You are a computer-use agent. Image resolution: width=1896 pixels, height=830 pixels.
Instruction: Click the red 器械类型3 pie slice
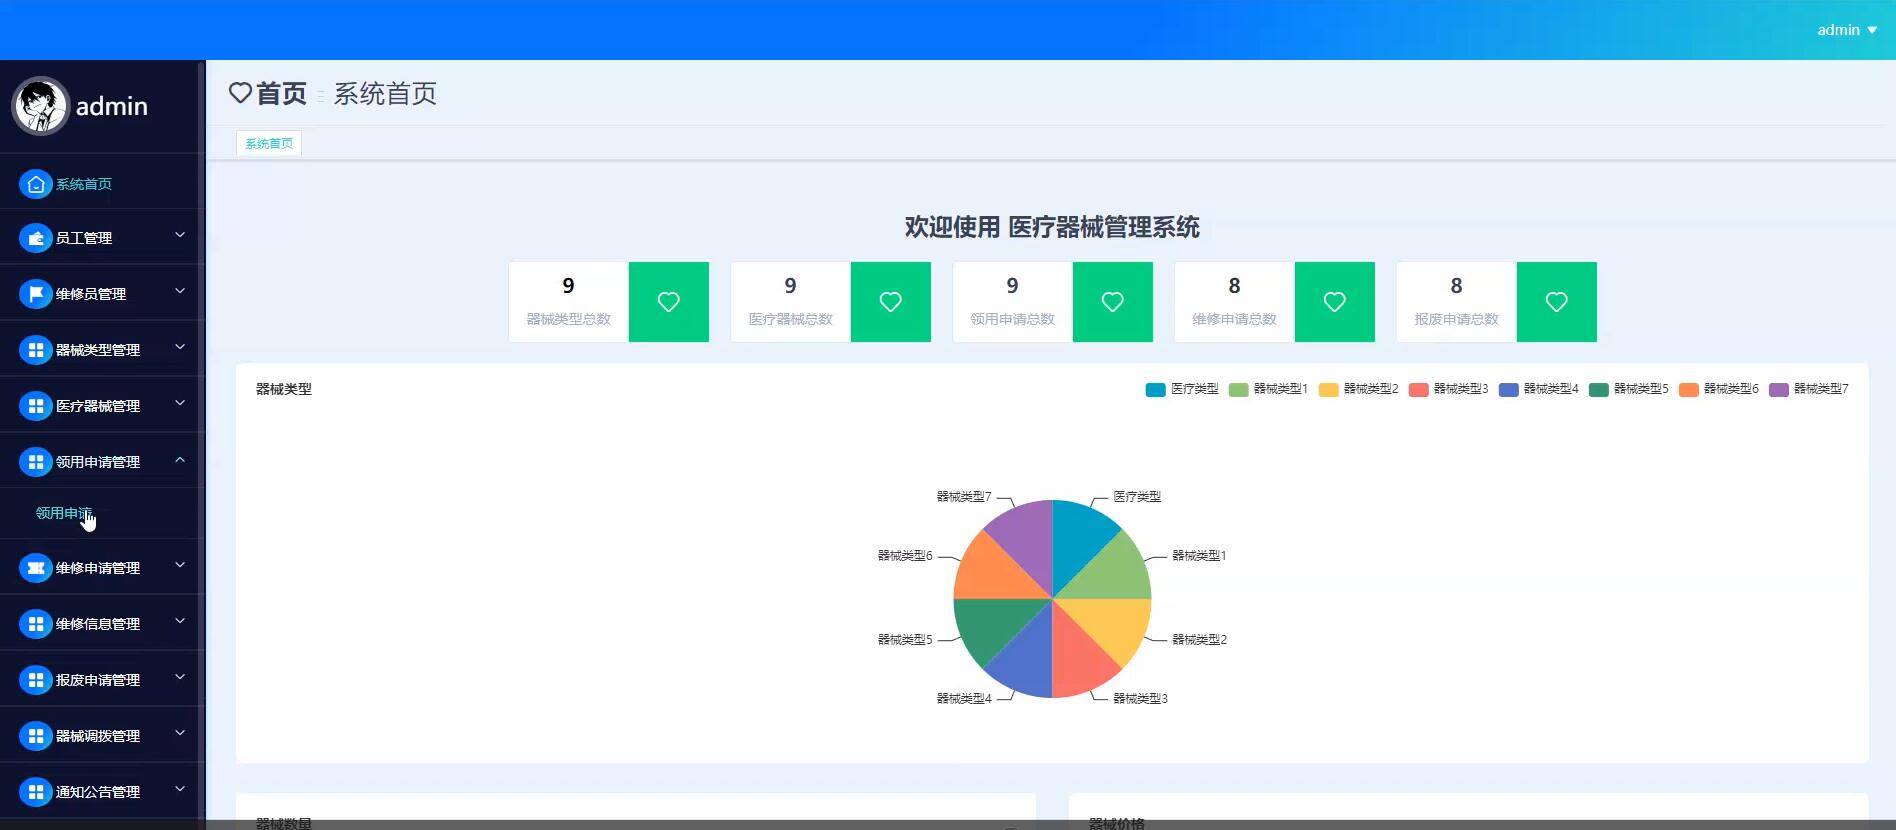coord(1078,660)
